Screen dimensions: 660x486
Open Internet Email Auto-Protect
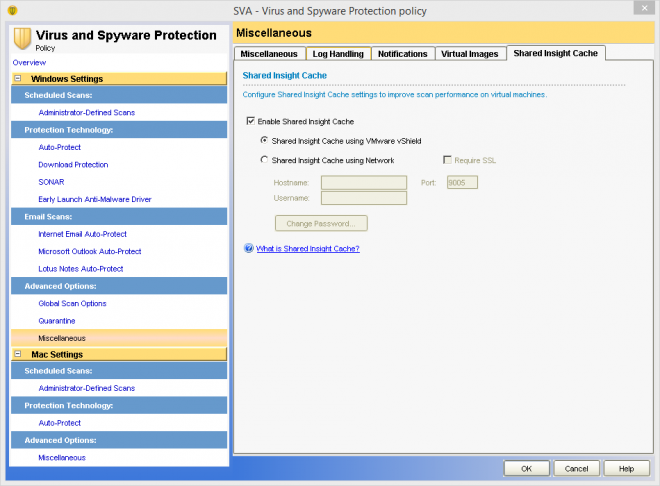82,234
